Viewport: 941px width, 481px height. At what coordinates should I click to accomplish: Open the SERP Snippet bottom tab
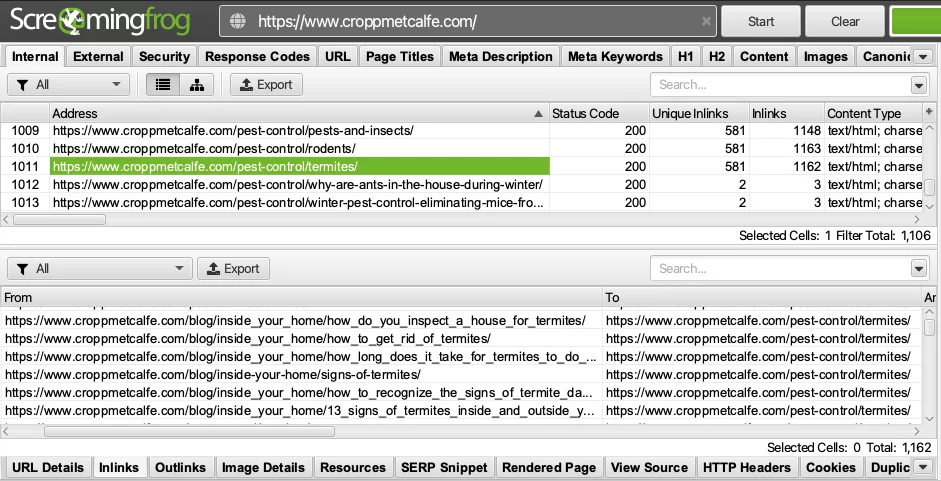(444, 467)
